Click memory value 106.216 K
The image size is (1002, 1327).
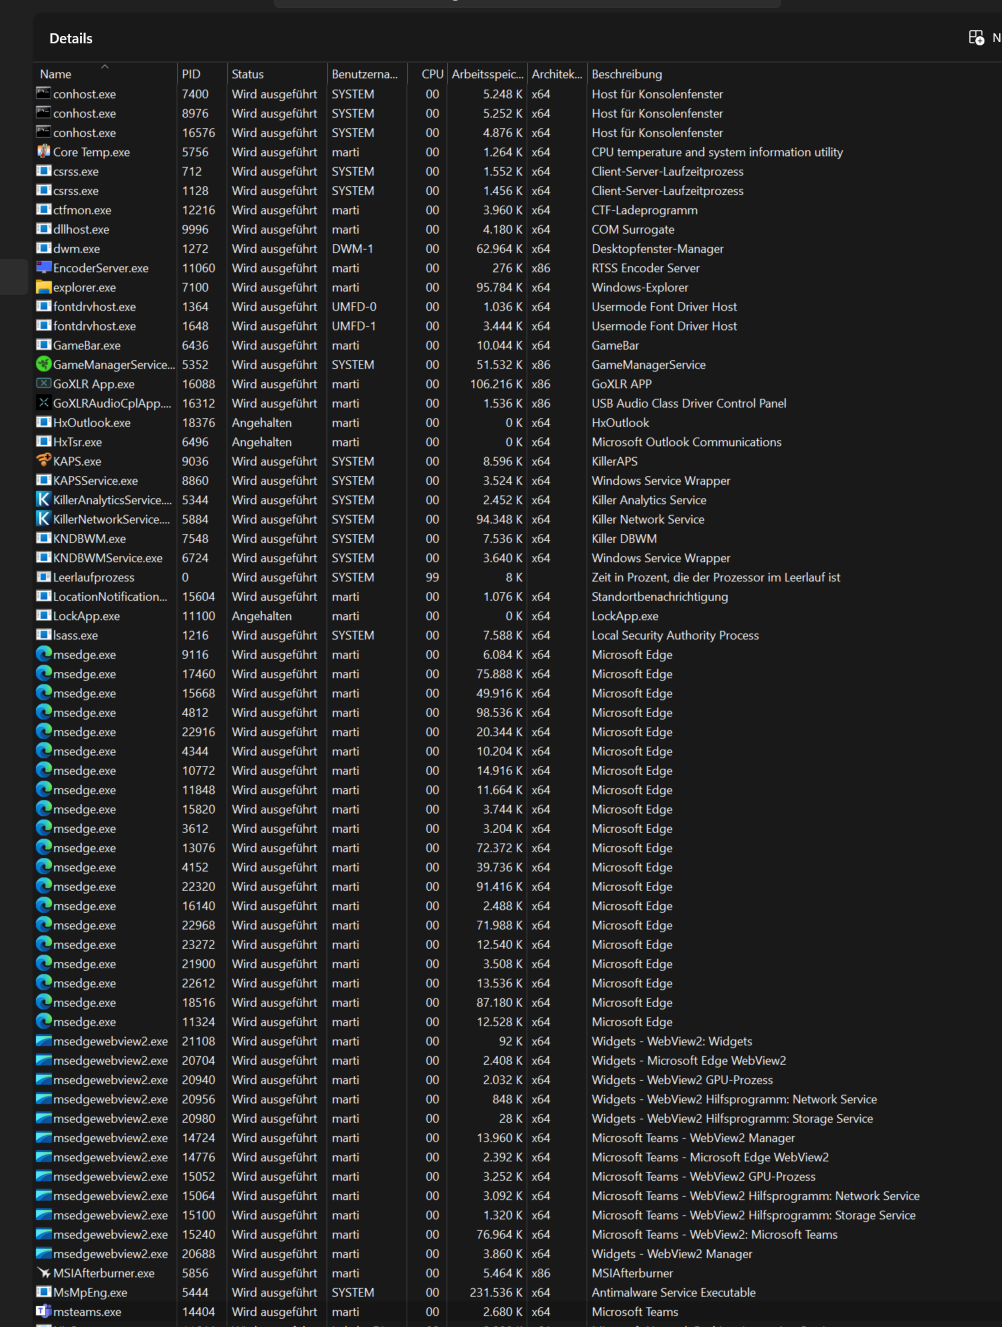pyautogui.click(x=496, y=384)
